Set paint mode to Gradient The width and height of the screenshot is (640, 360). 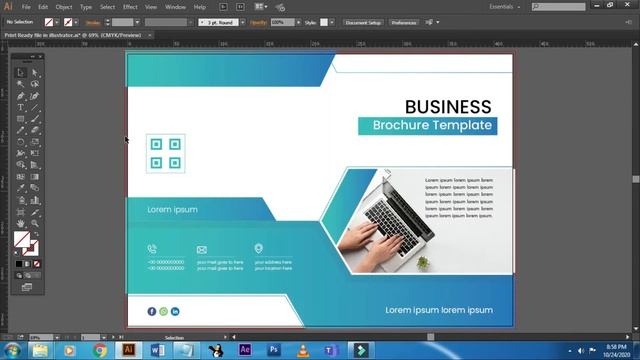pyautogui.click(x=27, y=264)
